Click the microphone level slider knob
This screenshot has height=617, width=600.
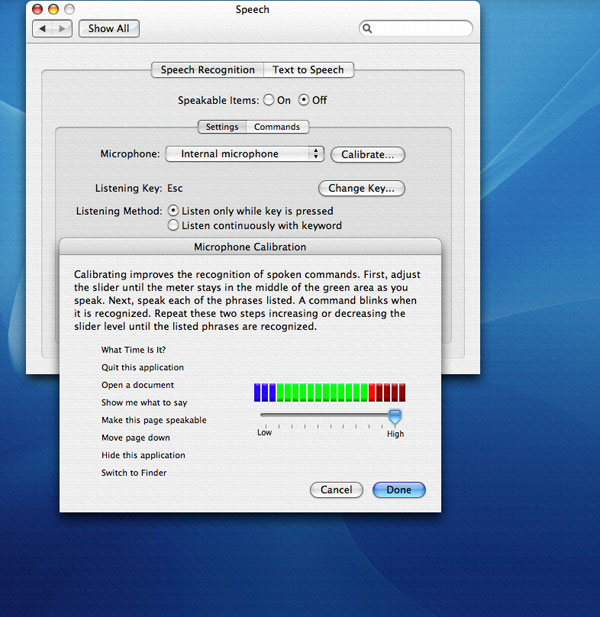click(395, 416)
